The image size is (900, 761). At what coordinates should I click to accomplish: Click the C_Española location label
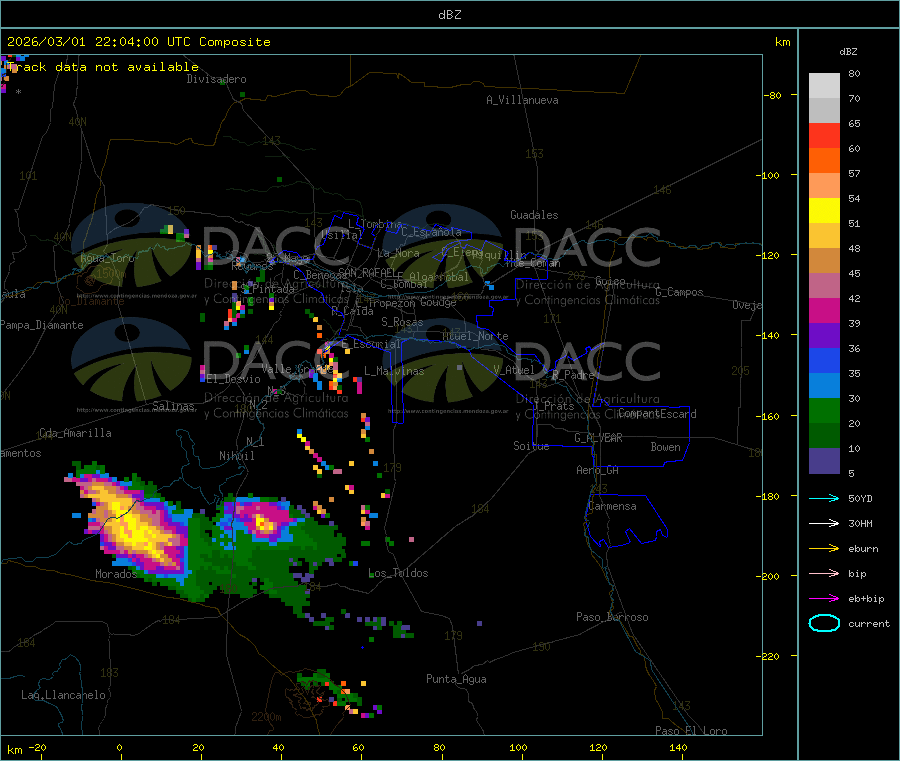click(431, 232)
